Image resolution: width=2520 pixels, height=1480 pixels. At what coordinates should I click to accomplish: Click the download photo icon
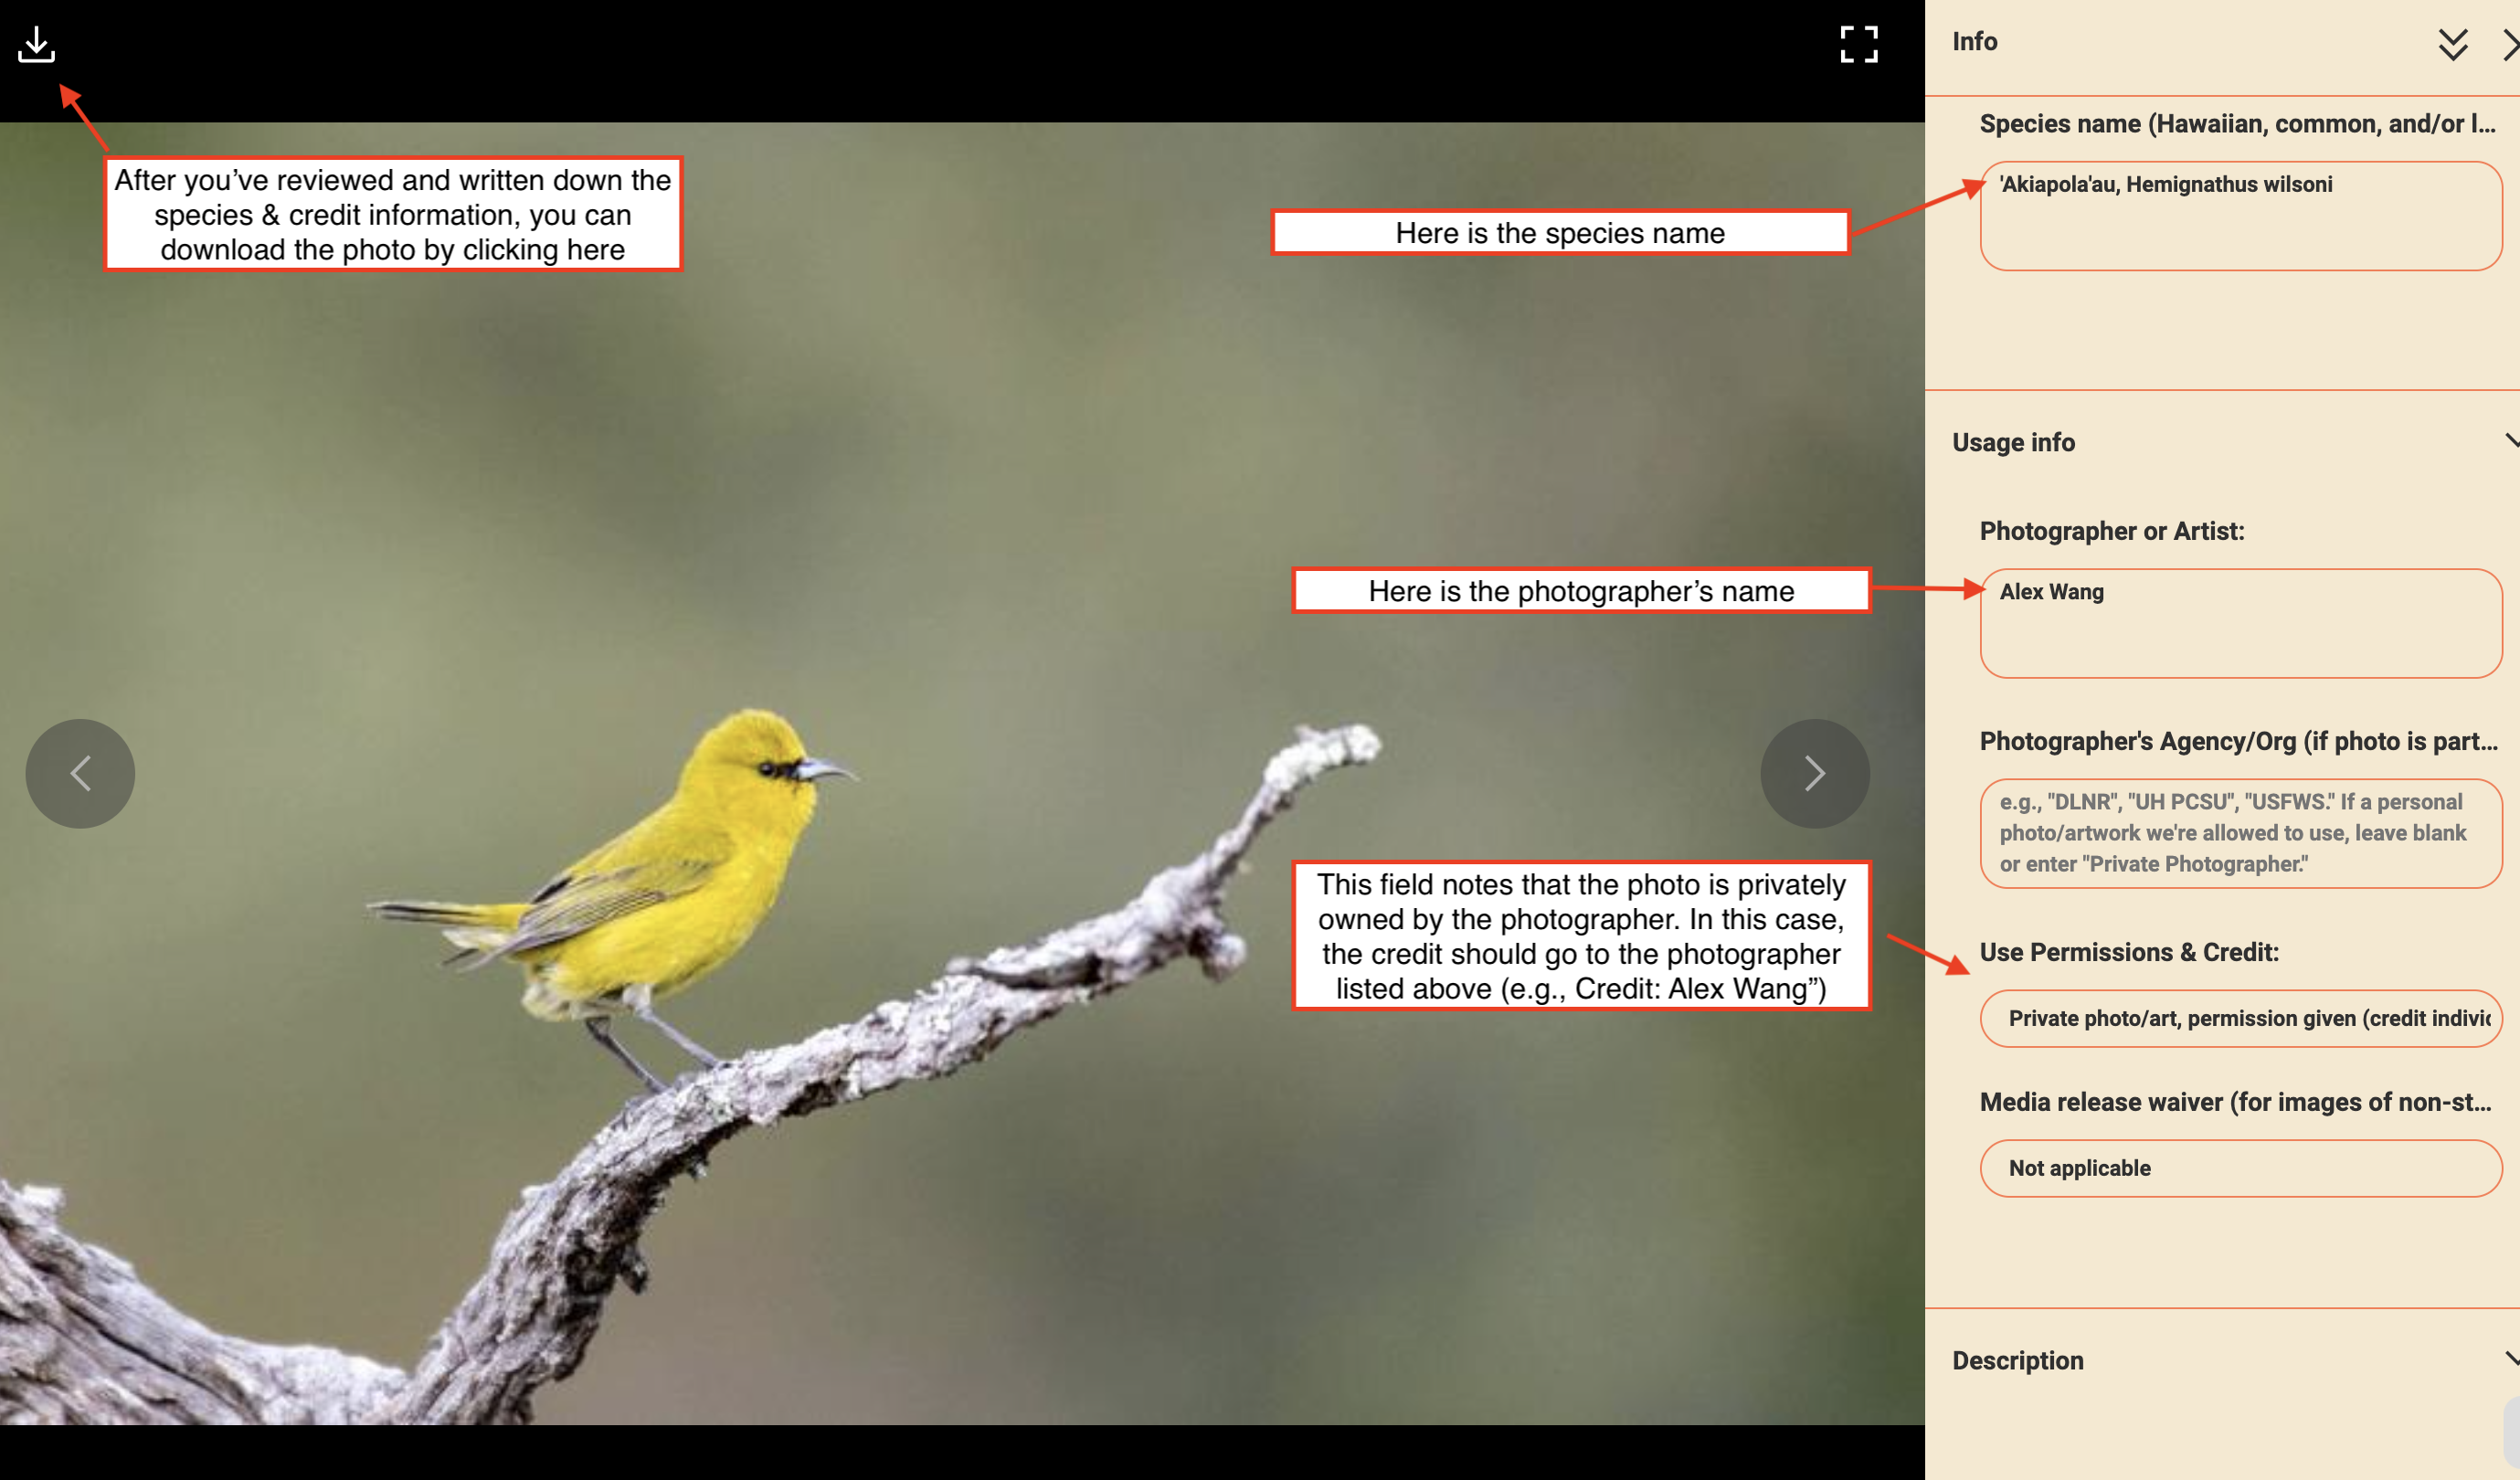[36, 45]
